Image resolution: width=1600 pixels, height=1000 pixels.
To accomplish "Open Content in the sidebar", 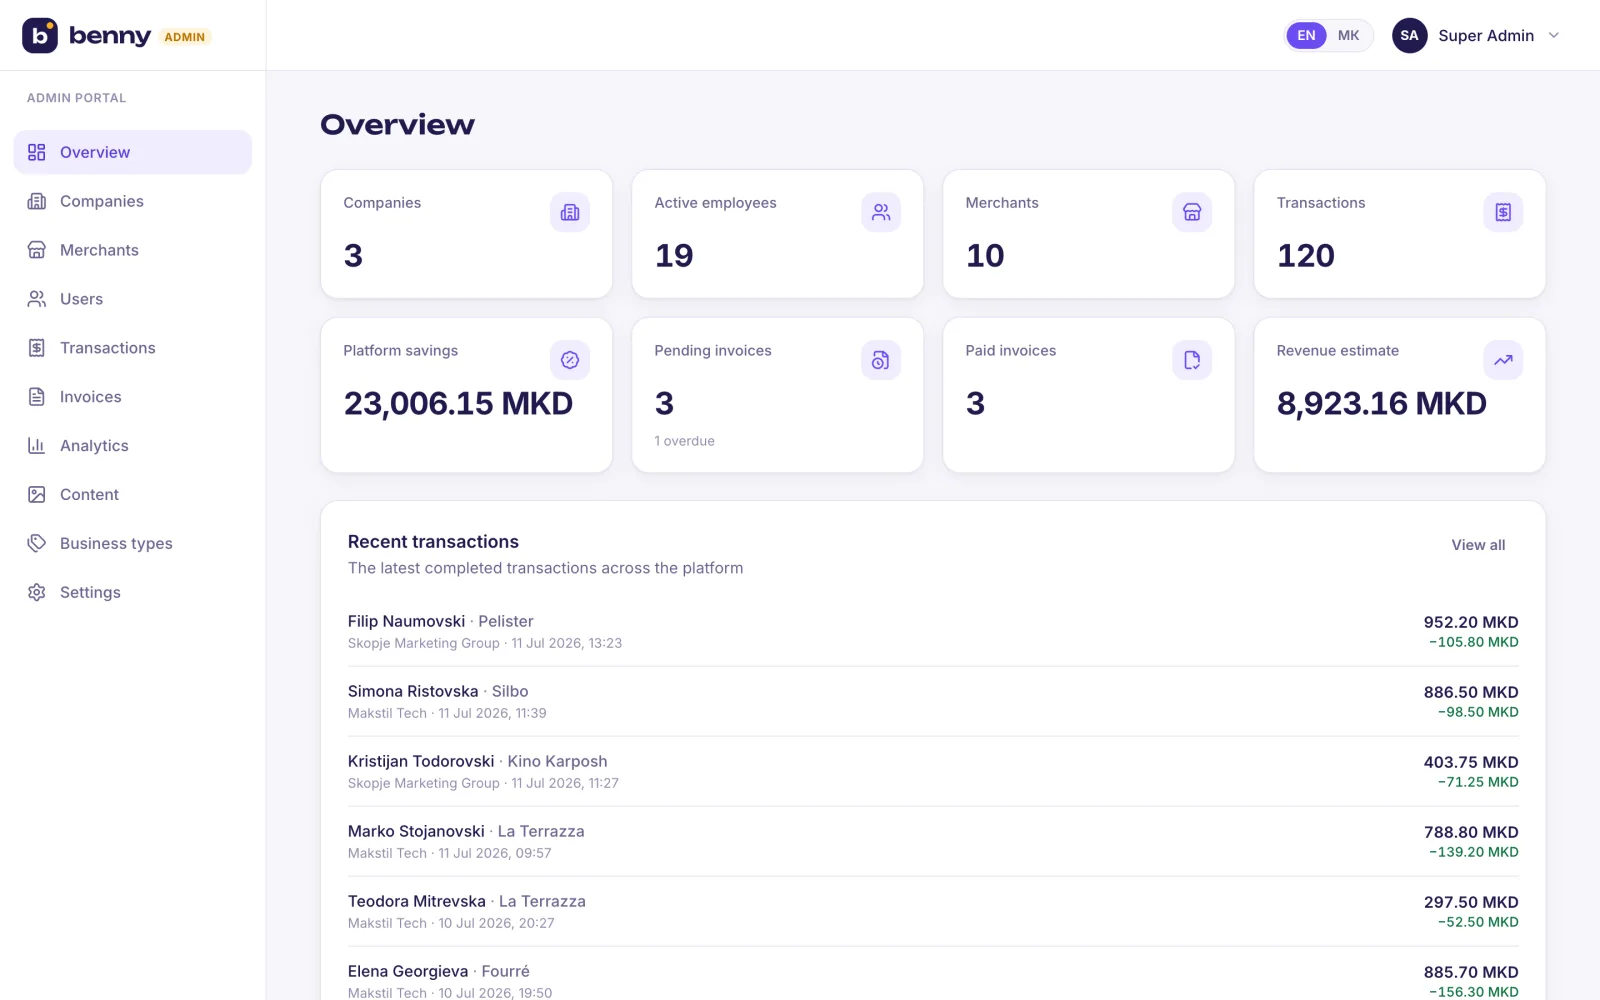I will (x=133, y=494).
